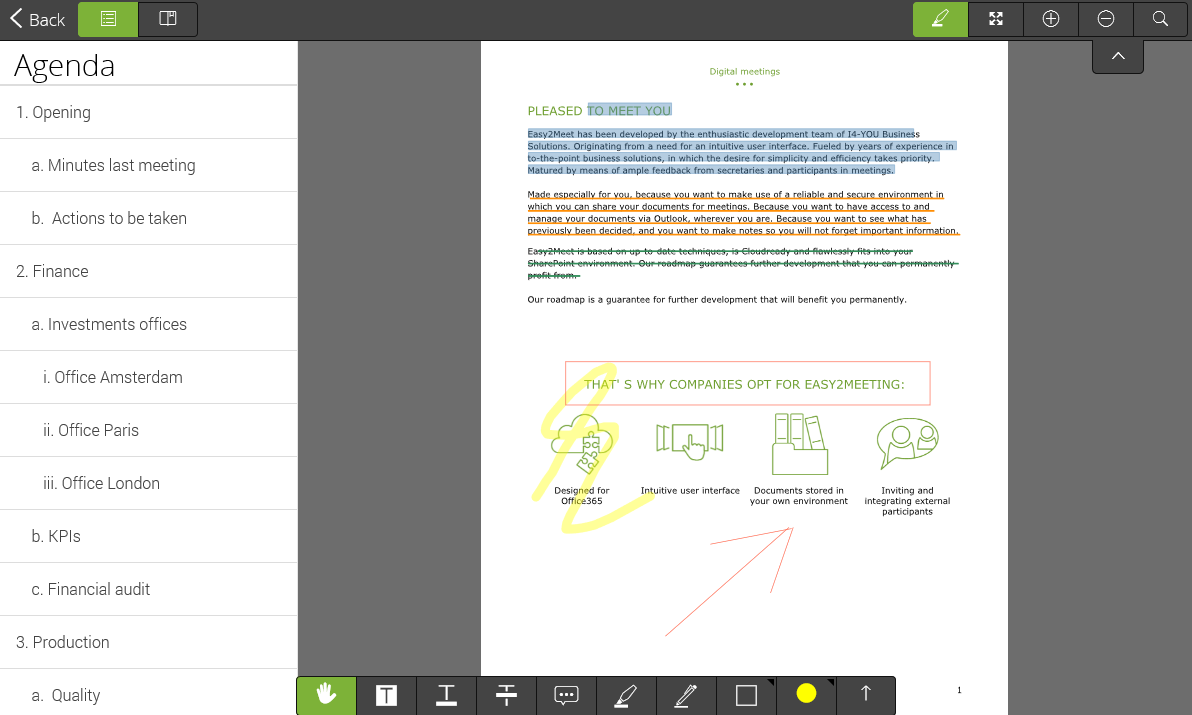Select Investments offices agenda item
The height and width of the screenshot is (715, 1192).
click(148, 324)
